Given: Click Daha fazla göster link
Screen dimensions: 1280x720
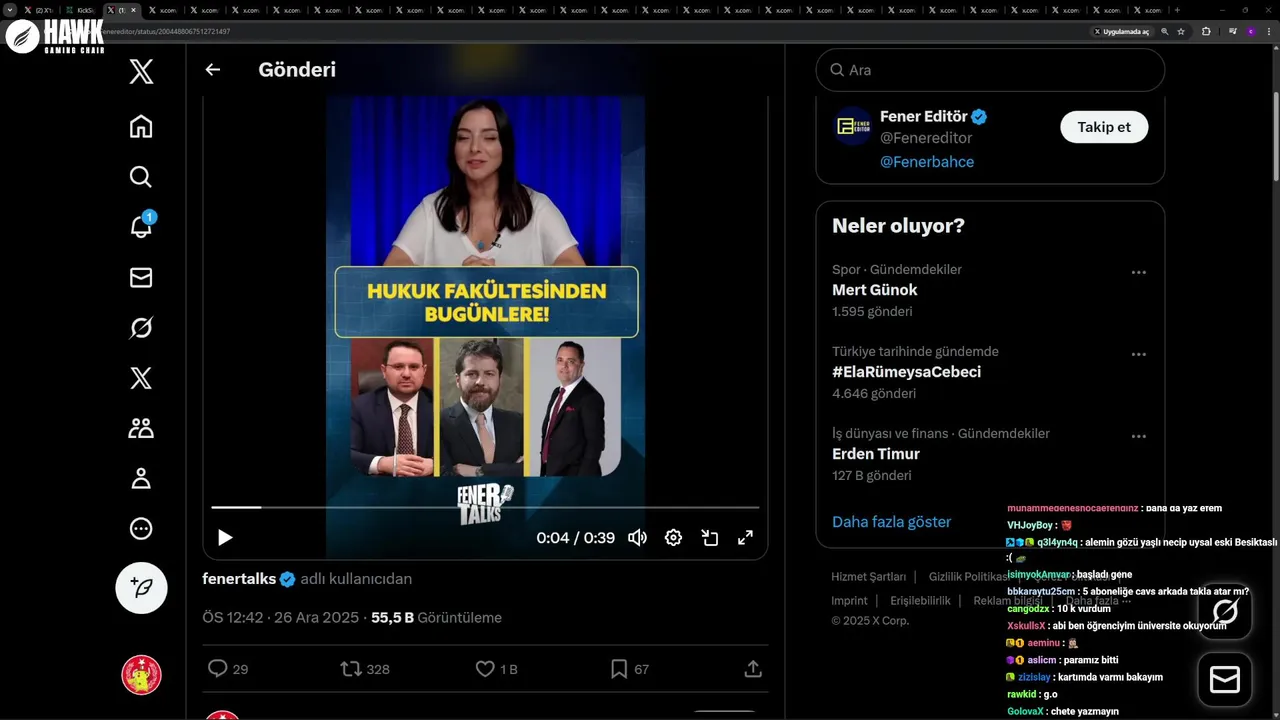Looking at the screenshot, I should [x=891, y=522].
